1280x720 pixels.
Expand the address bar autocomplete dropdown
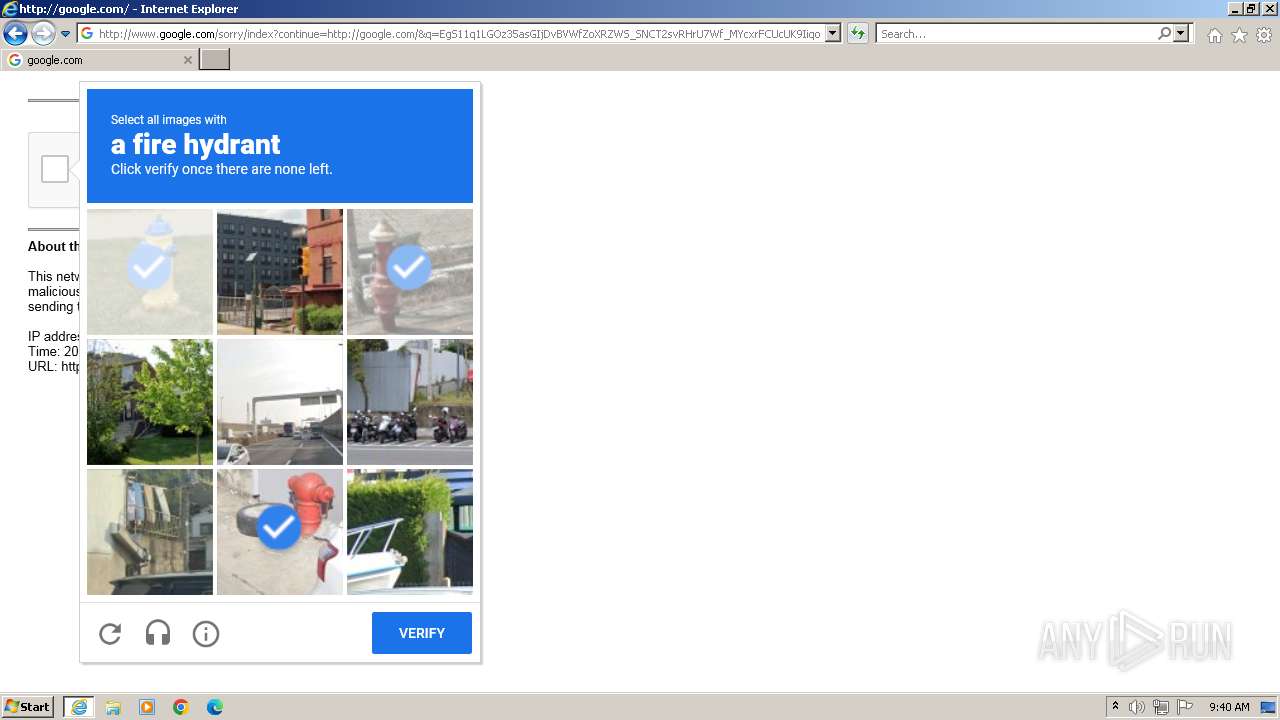[833, 34]
